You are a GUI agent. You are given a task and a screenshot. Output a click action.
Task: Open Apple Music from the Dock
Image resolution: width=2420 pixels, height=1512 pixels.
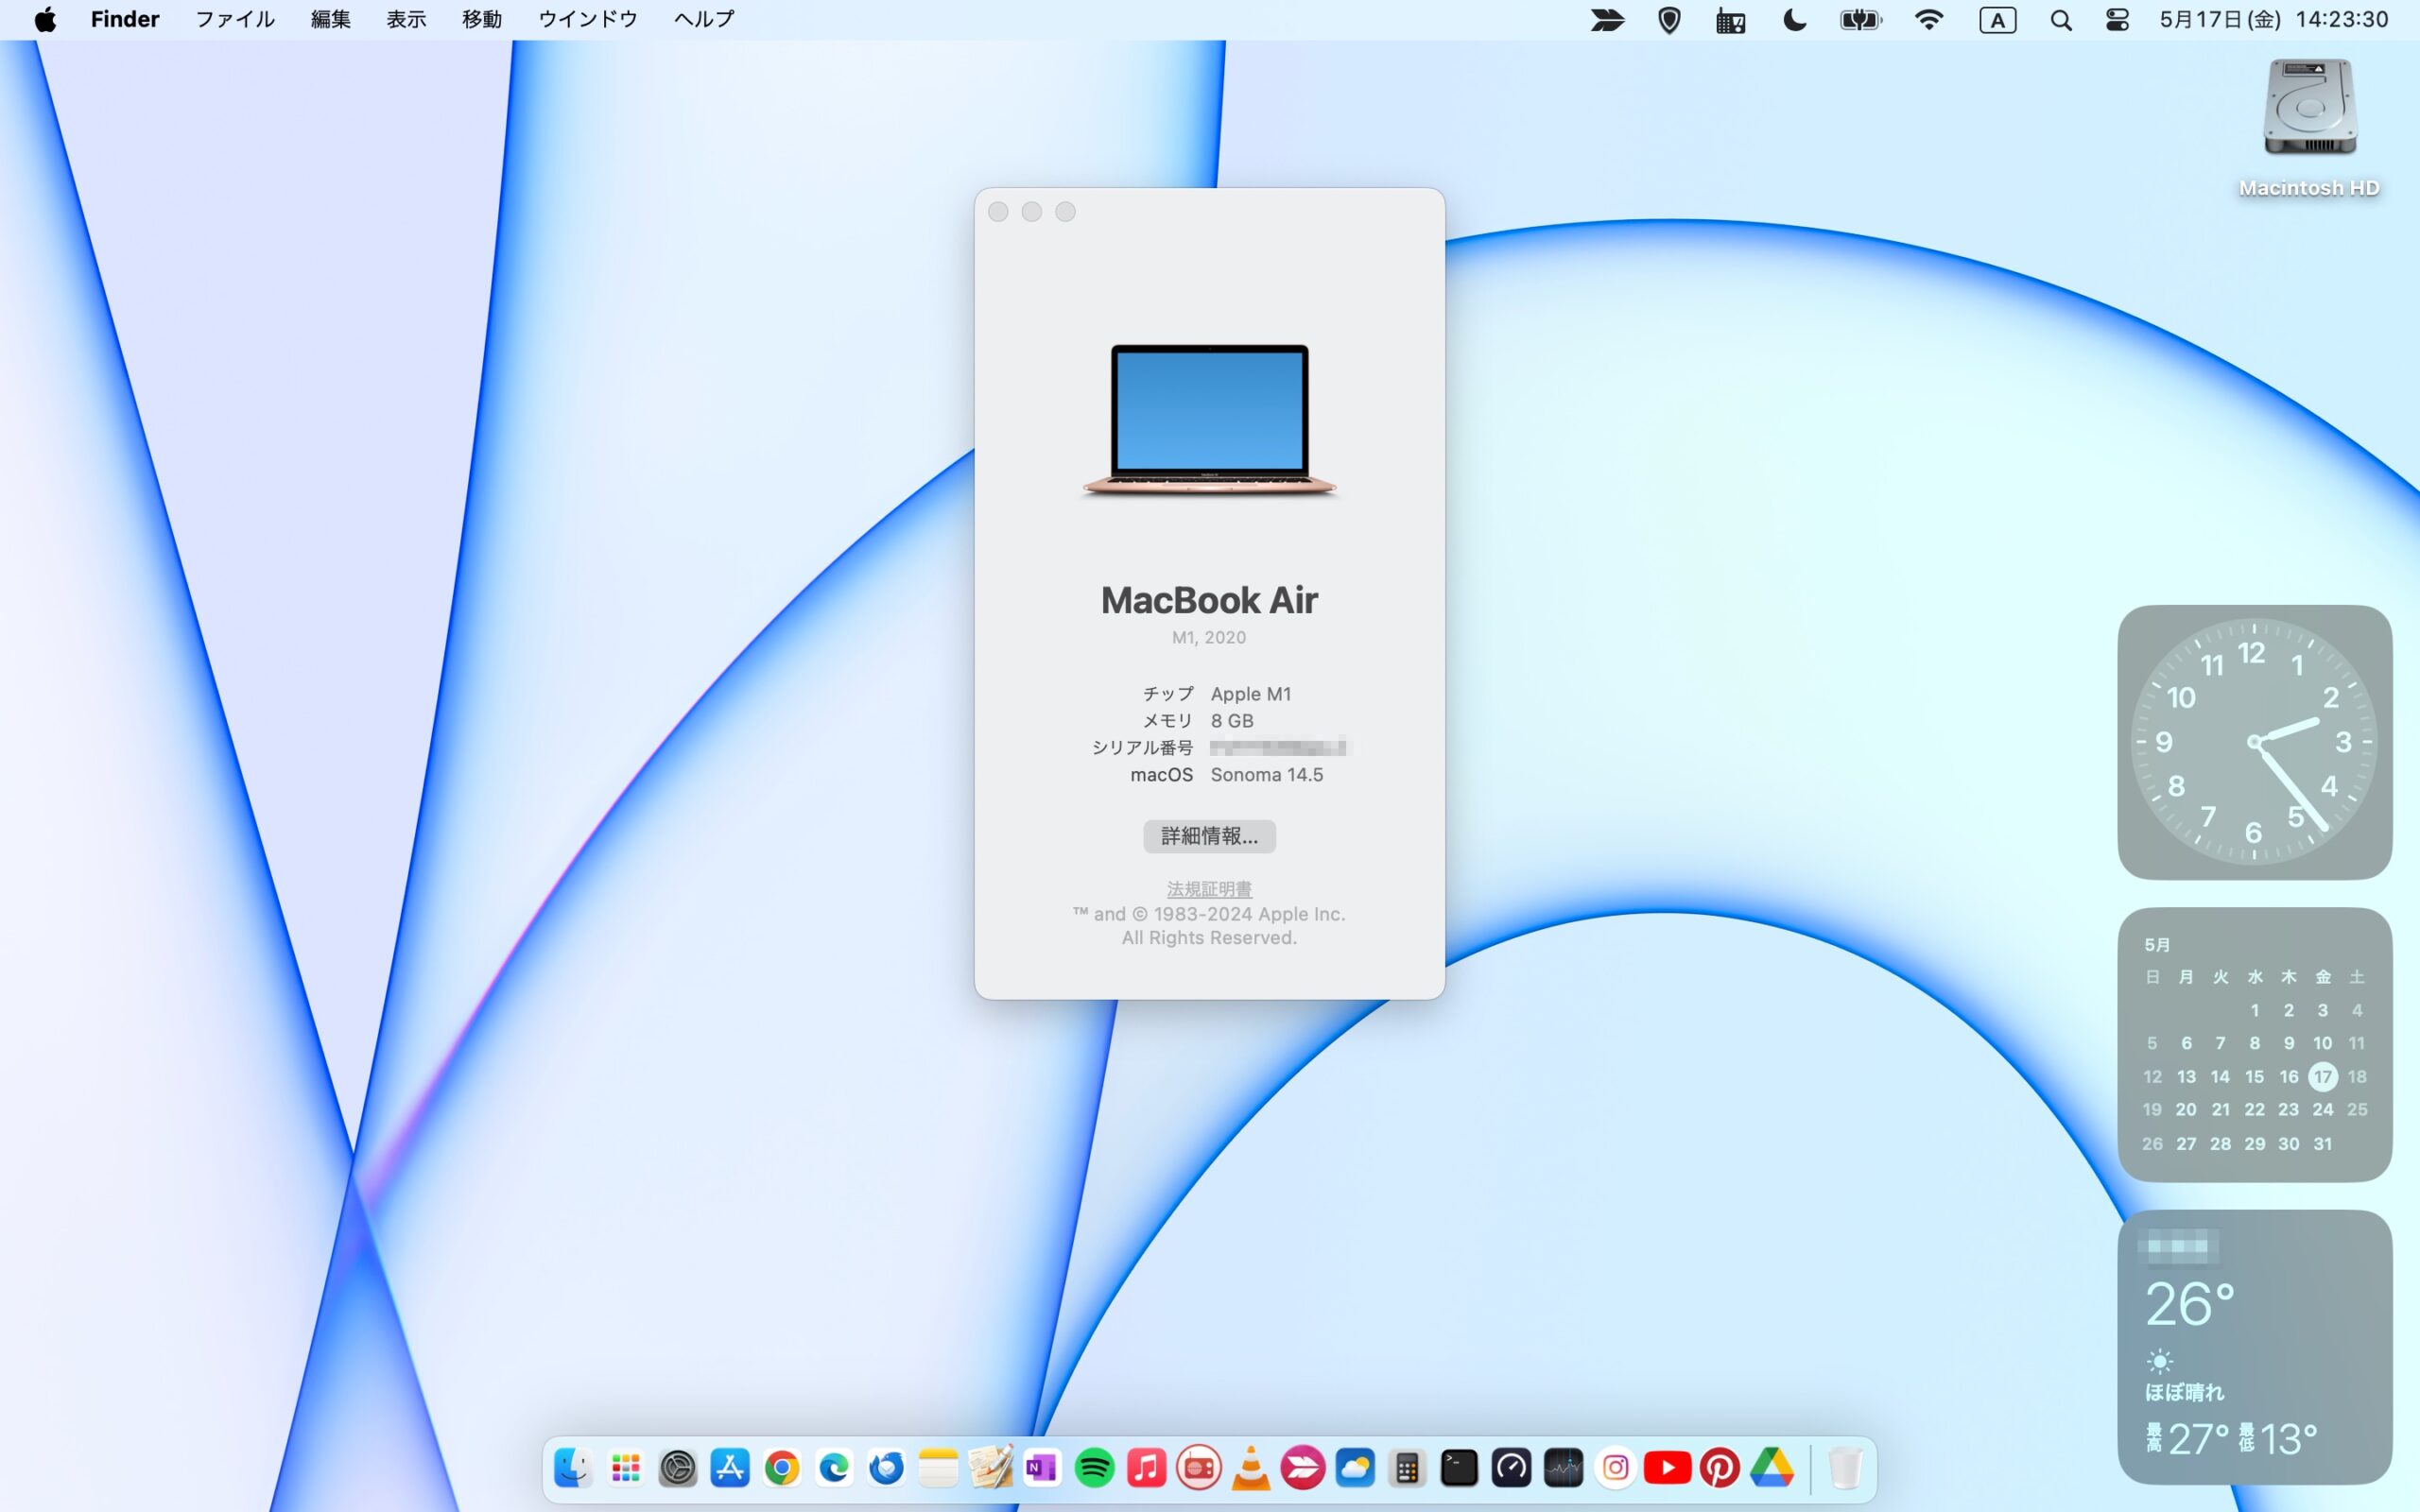click(x=1146, y=1468)
